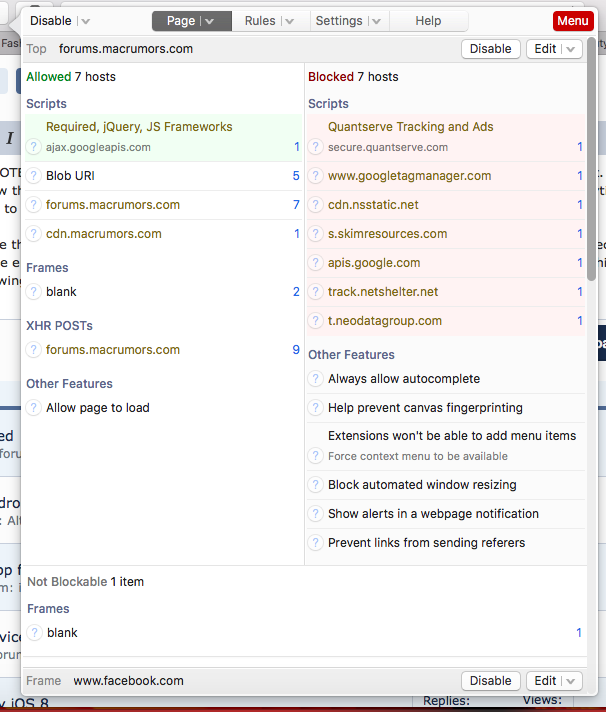Screen dimensions: 606x712
Task: Click the red Menu button
Action: pos(573,21)
